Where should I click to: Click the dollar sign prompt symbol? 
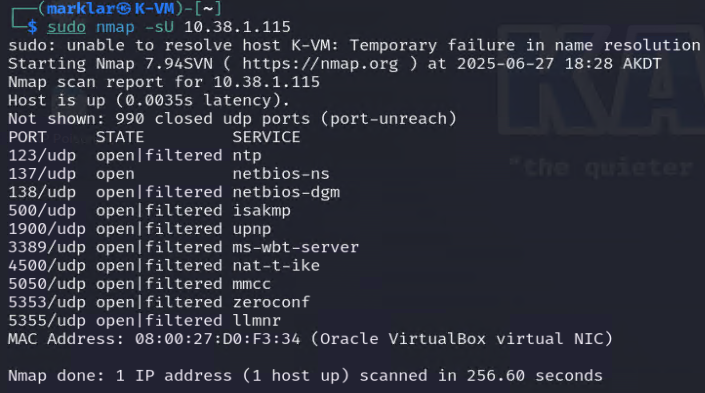pos(32,27)
